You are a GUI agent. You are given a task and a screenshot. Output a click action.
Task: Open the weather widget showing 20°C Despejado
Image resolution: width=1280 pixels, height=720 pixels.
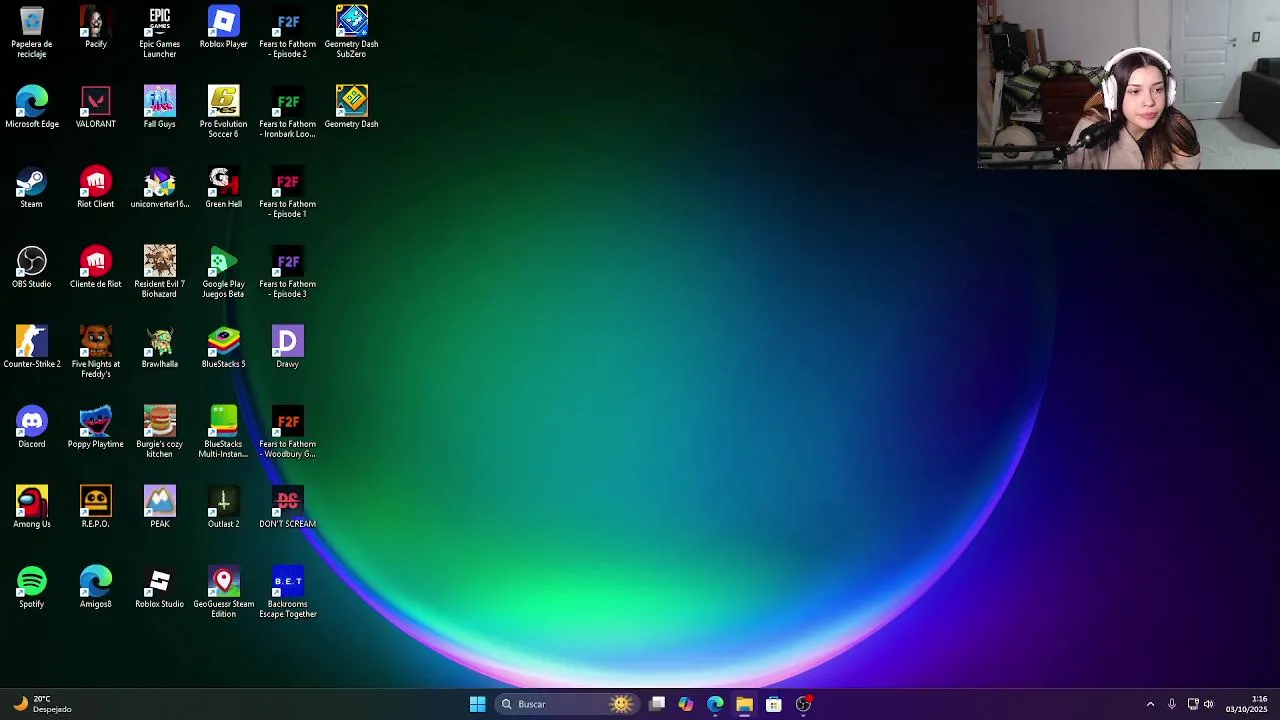pyautogui.click(x=42, y=704)
